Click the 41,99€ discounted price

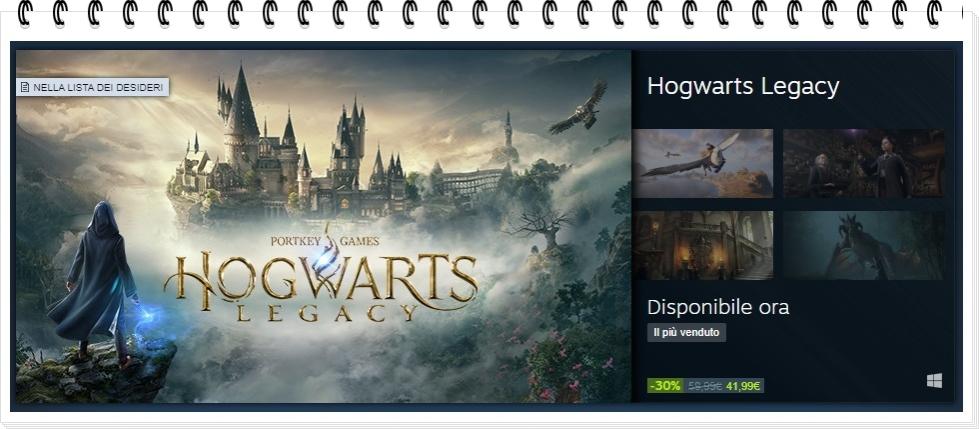[x=743, y=386]
